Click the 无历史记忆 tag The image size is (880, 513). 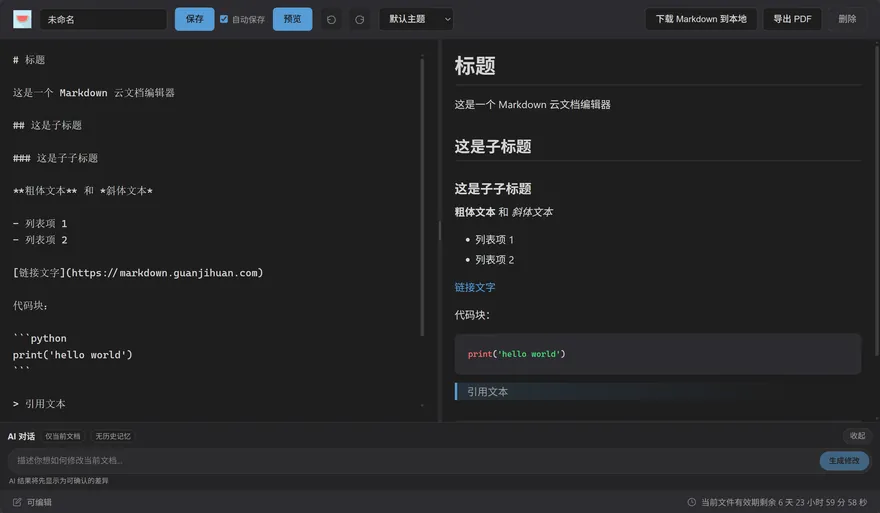pos(113,436)
